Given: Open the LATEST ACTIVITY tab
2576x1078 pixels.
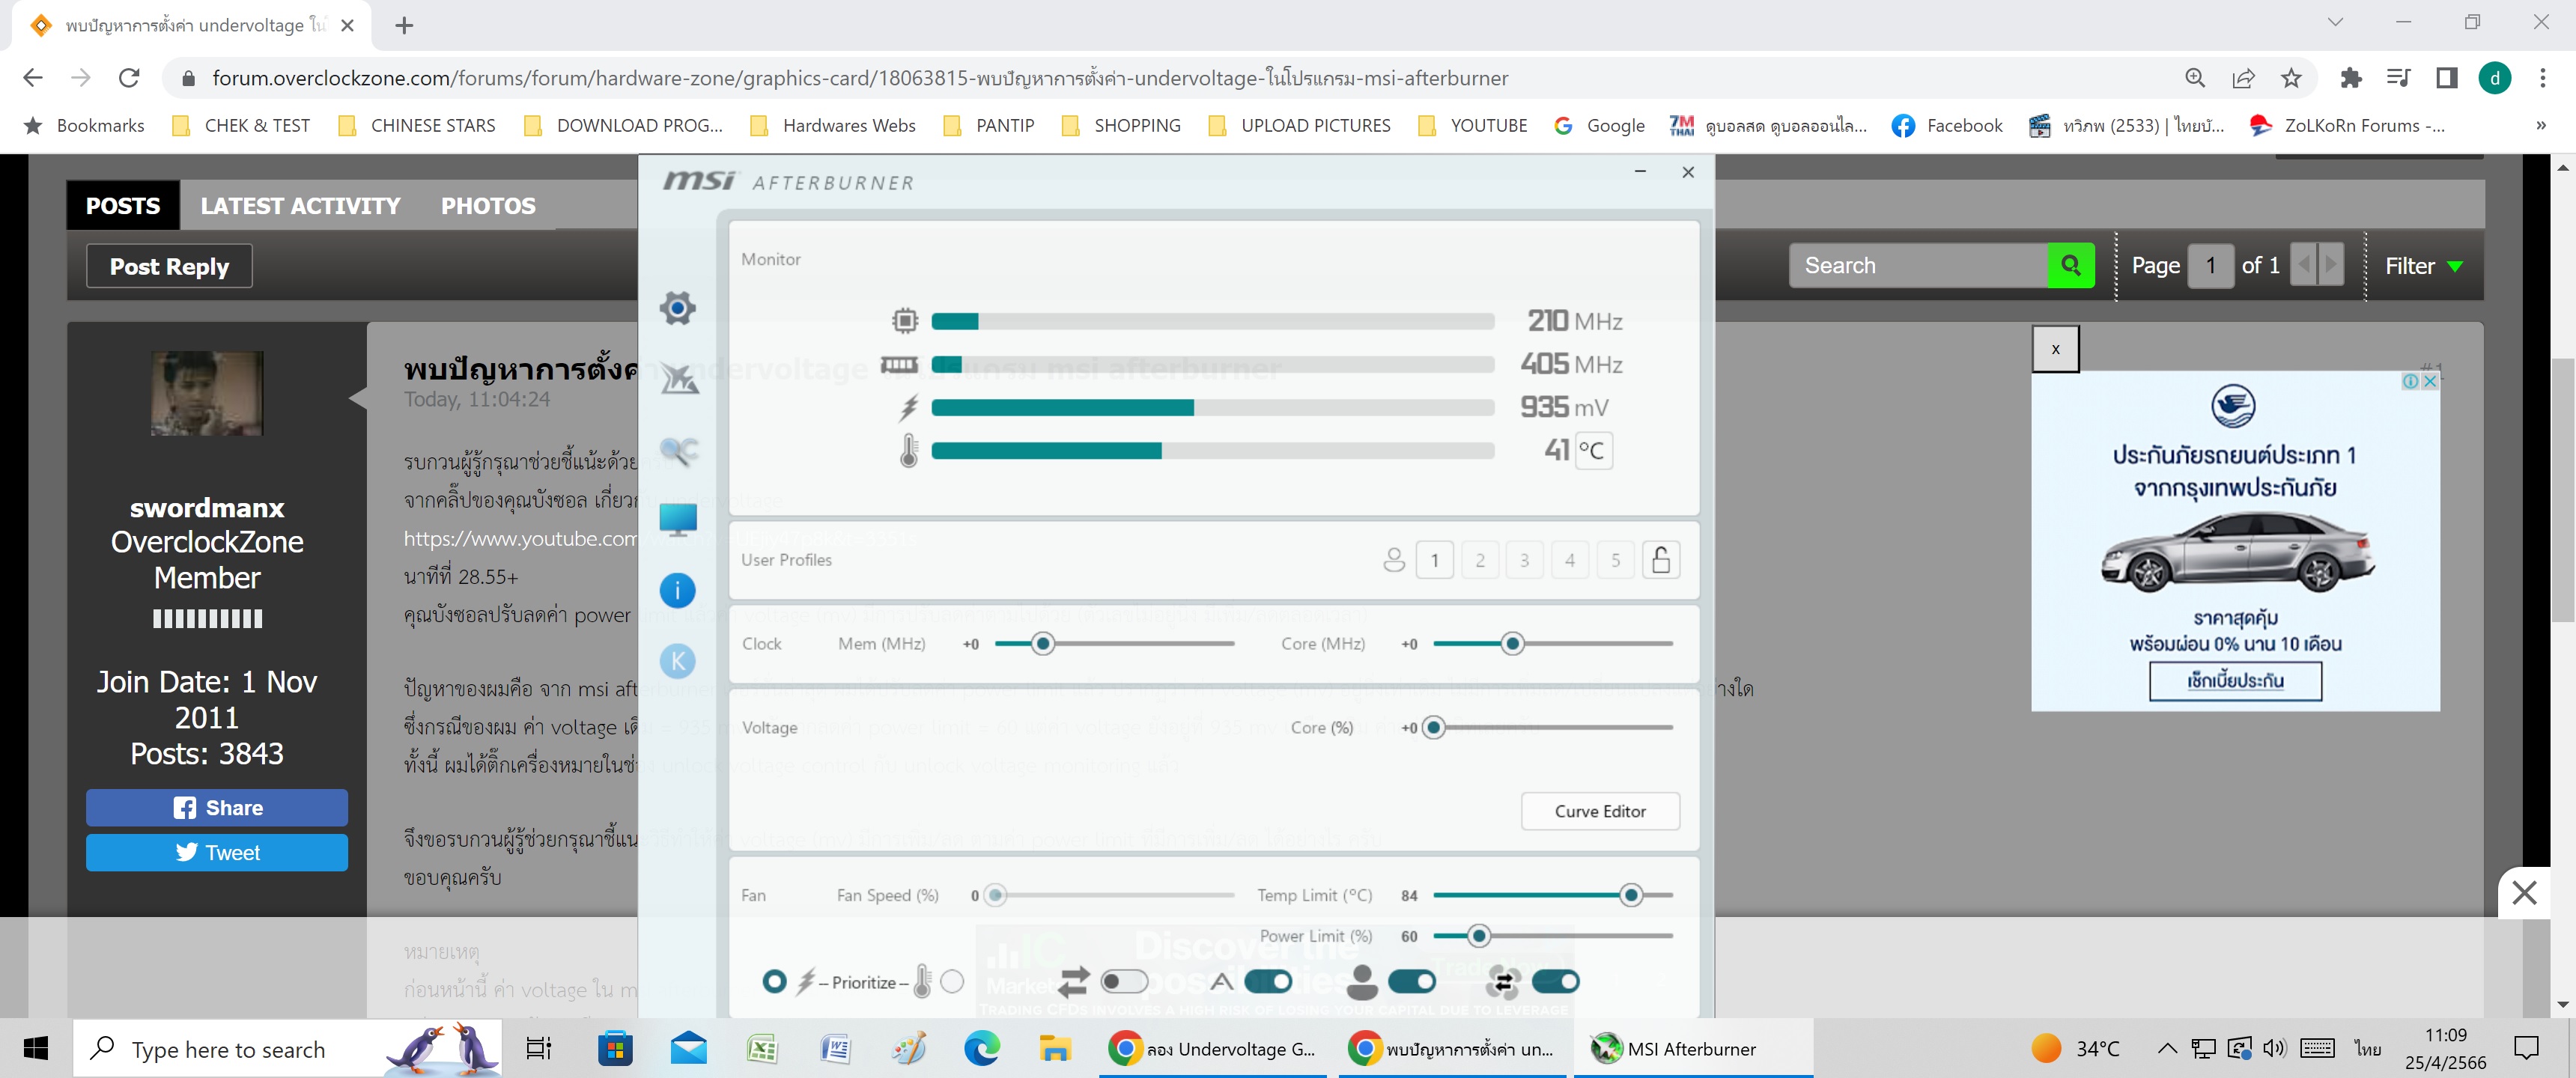Looking at the screenshot, I should pyautogui.click(x=300, y=205).
